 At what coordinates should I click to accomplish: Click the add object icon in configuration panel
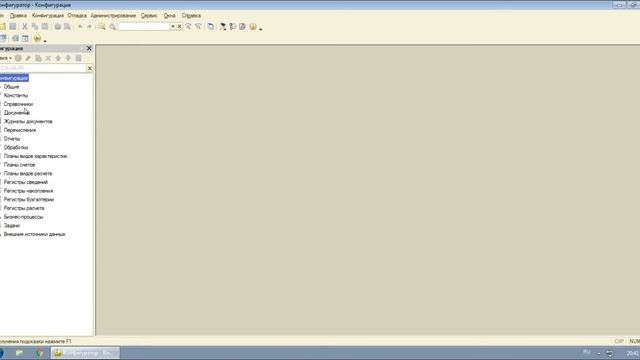point(18,58)
